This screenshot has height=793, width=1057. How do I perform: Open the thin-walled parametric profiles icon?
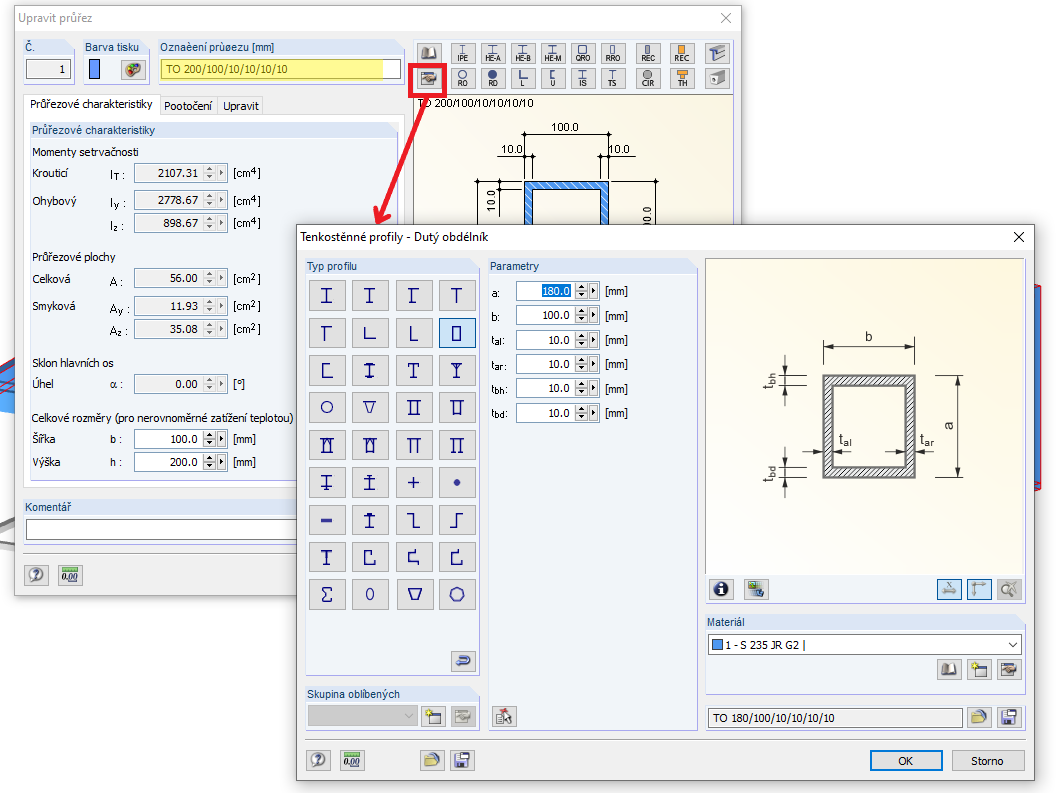(x=429, y=78)
